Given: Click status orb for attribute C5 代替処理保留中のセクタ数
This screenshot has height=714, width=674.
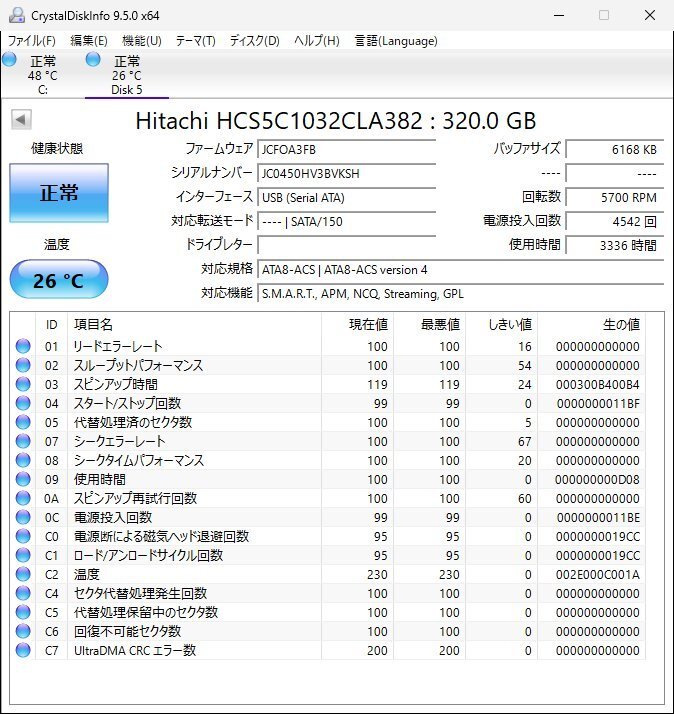Looking at the screenshot, I should [23, 612].
